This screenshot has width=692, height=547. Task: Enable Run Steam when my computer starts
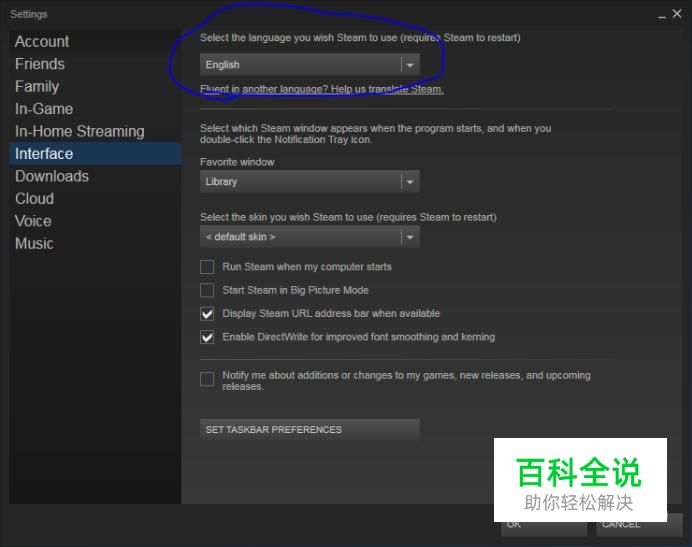coord(207,267)
